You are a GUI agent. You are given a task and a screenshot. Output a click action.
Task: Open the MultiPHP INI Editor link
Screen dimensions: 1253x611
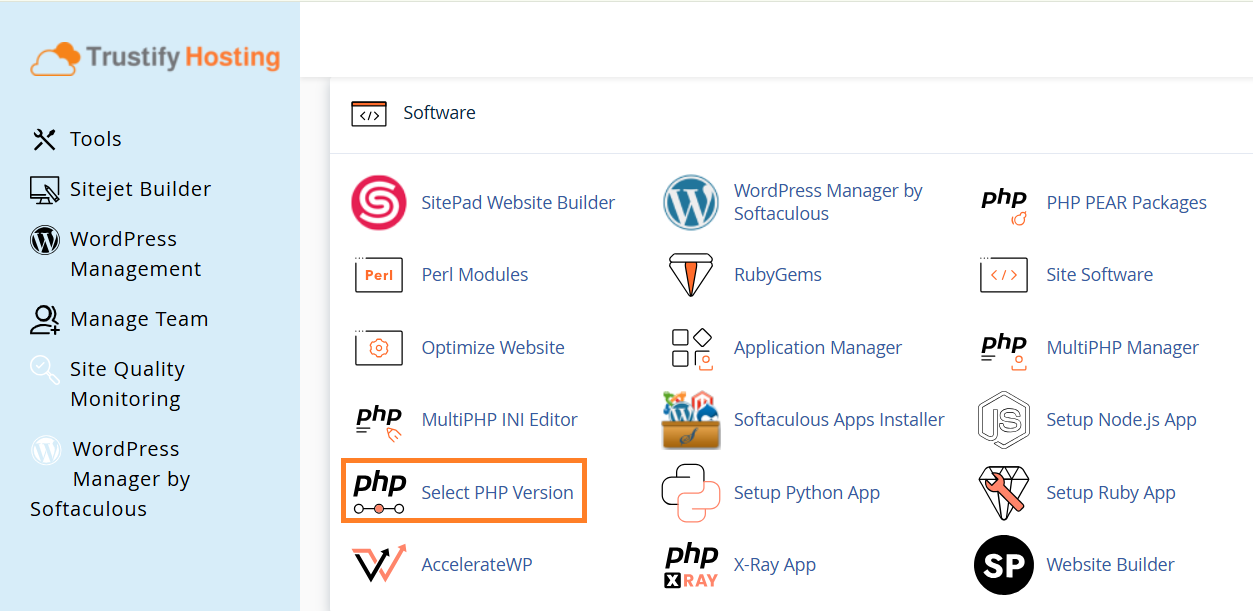tap(500, 420)
